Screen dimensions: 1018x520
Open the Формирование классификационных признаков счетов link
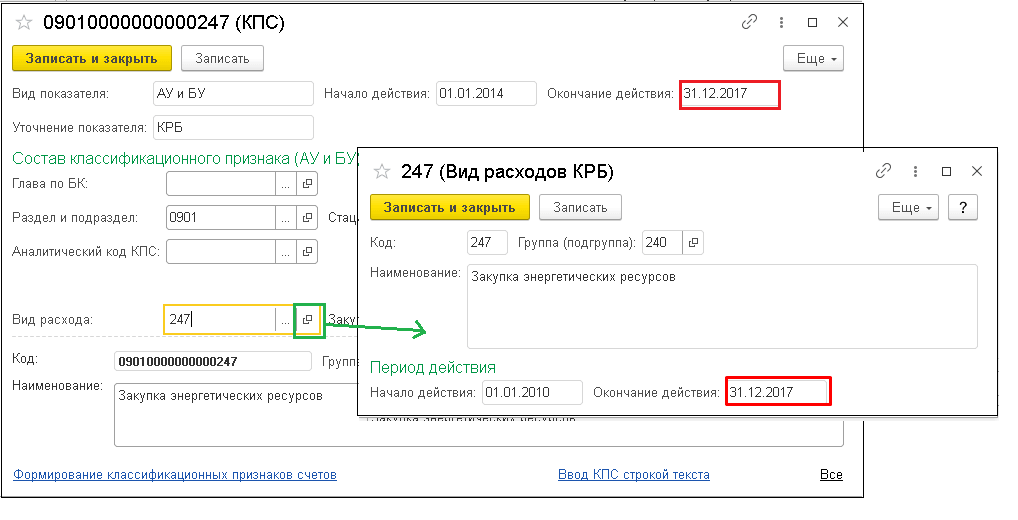175,475
